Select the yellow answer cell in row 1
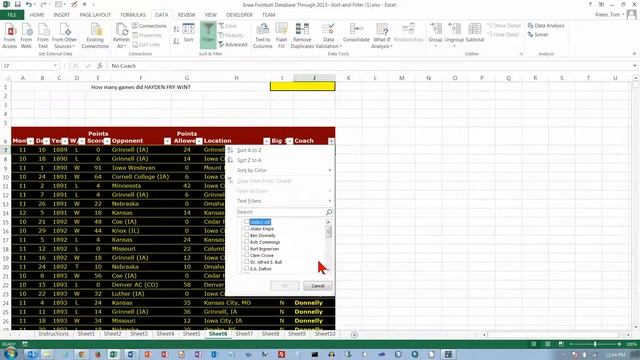This screenshot has width=640, height=360. pos(302,87)
